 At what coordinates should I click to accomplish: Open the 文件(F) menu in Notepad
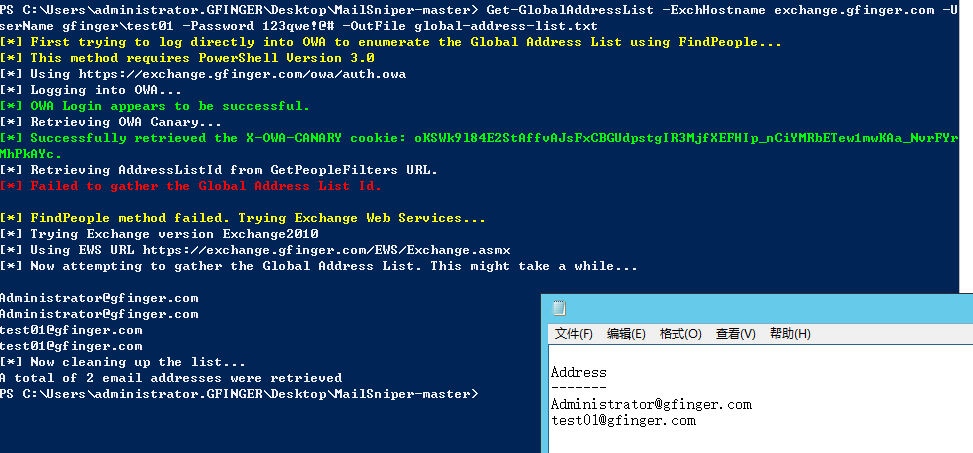tap(573, 334)
